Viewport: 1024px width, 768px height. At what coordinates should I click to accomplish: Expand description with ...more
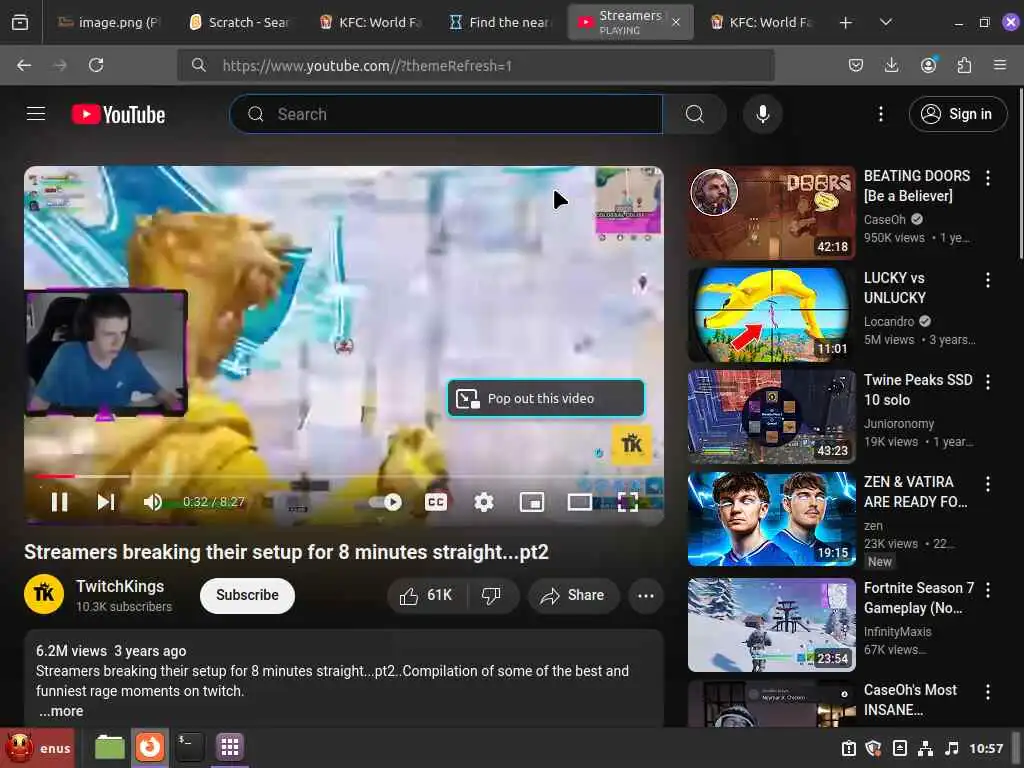pyautogui.click(x=61, y=711)
